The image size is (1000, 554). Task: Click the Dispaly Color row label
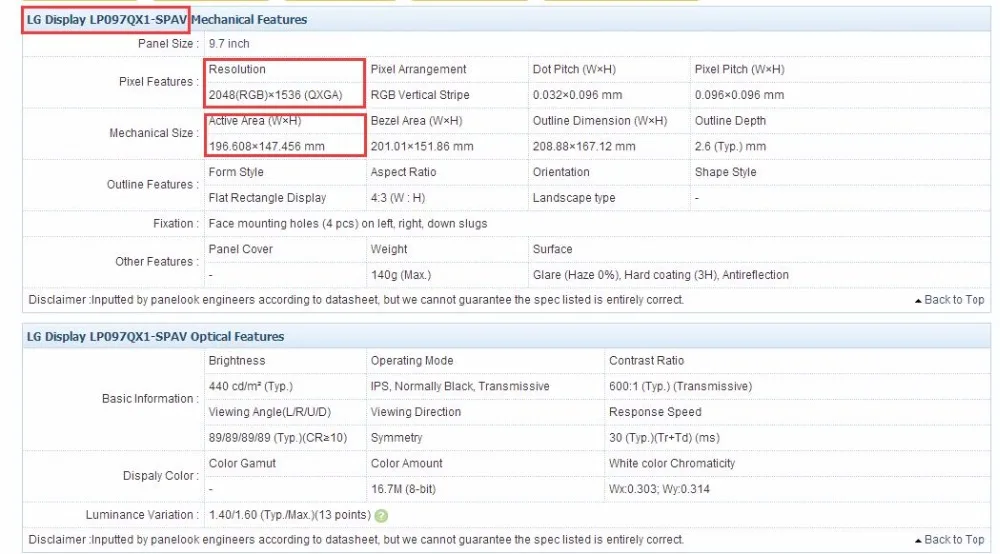click(161, 476)
